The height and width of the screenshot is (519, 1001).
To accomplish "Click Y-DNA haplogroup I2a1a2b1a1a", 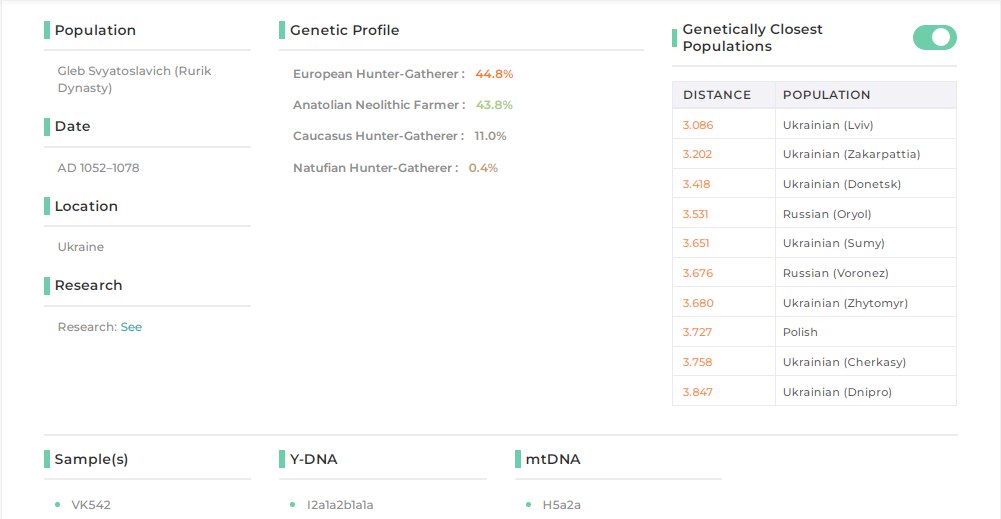I will click(340, 505).
